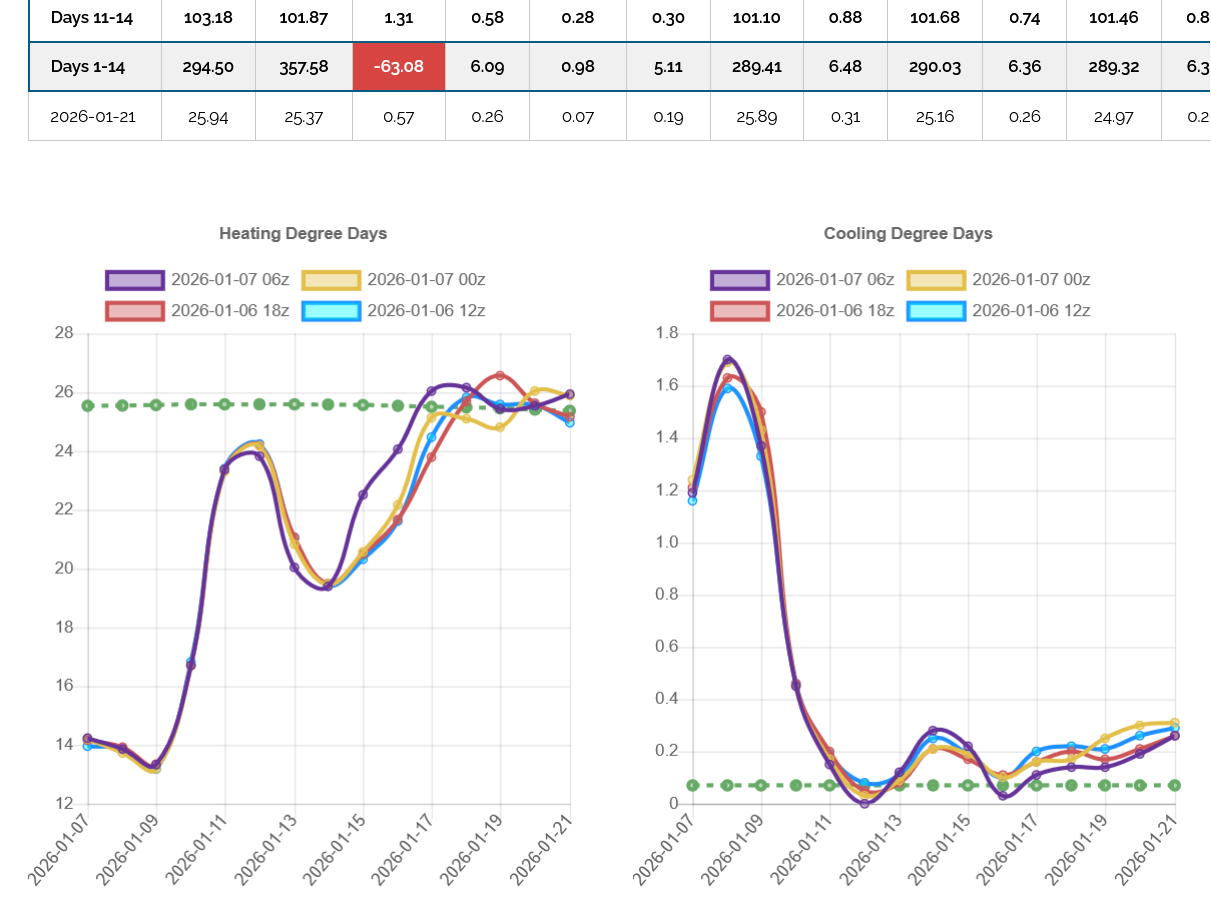Image resolution: width=1211 pixels, height=901 pixels.
Task: Click first green dotted point on Heating chart
Action: 88,406
